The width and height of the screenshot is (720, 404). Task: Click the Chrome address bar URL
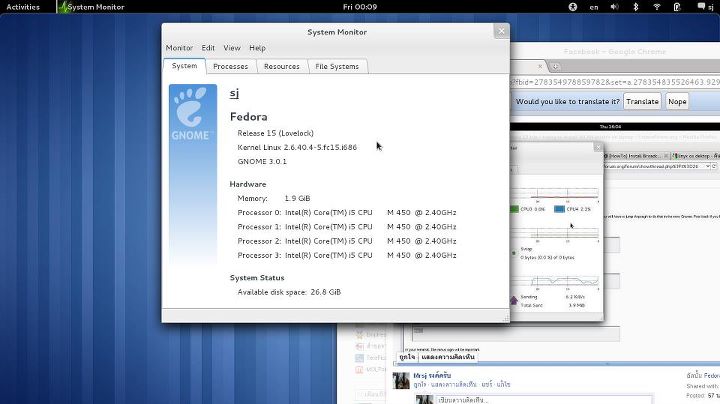[x=615, y=82]
